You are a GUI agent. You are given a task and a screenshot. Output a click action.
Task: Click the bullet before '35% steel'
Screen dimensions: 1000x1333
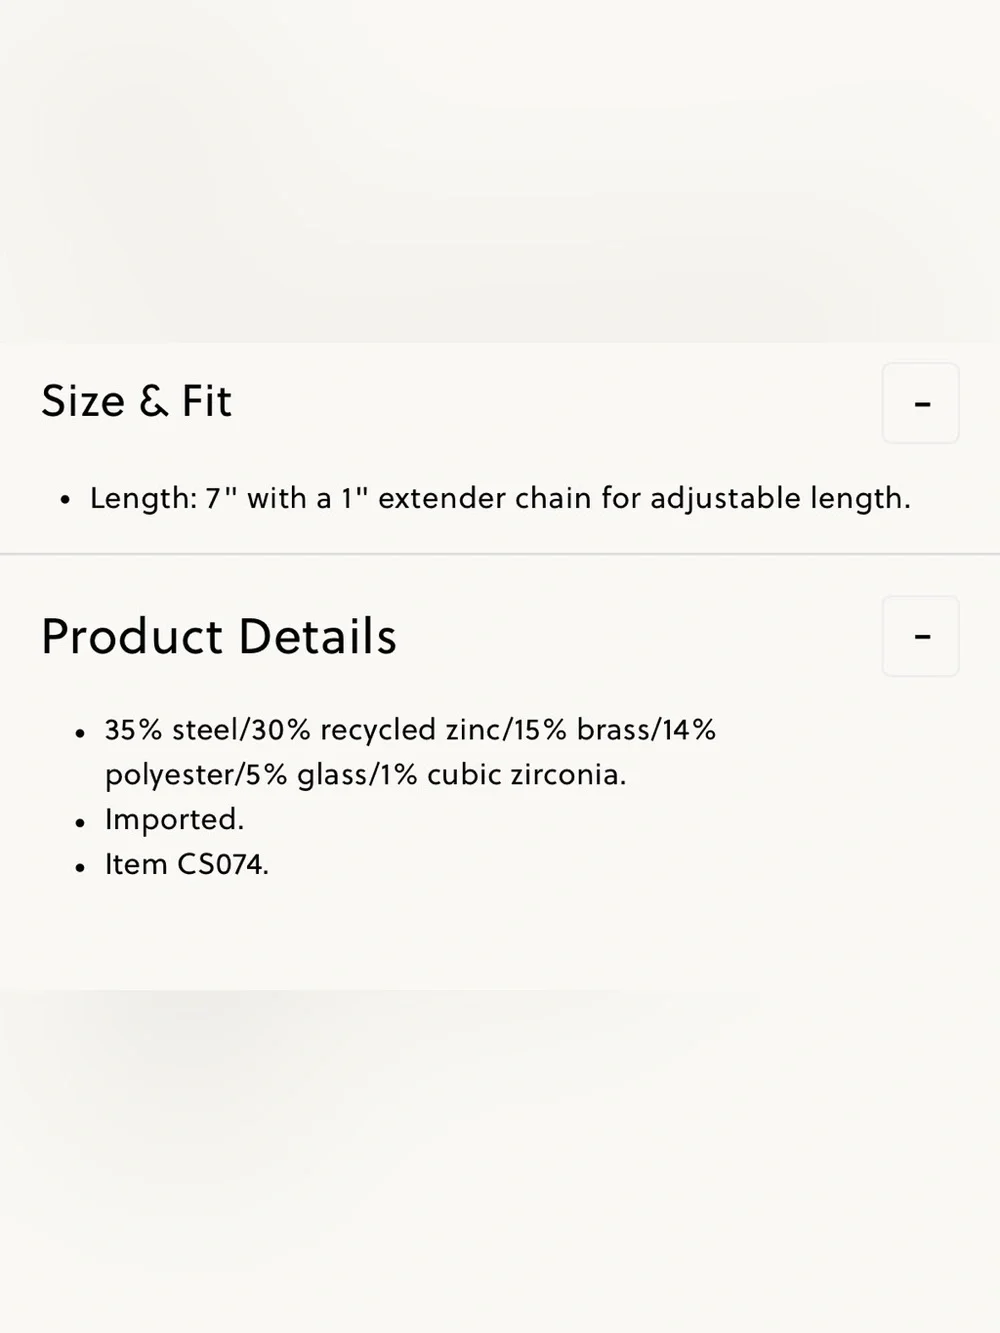tap(80, 734)
